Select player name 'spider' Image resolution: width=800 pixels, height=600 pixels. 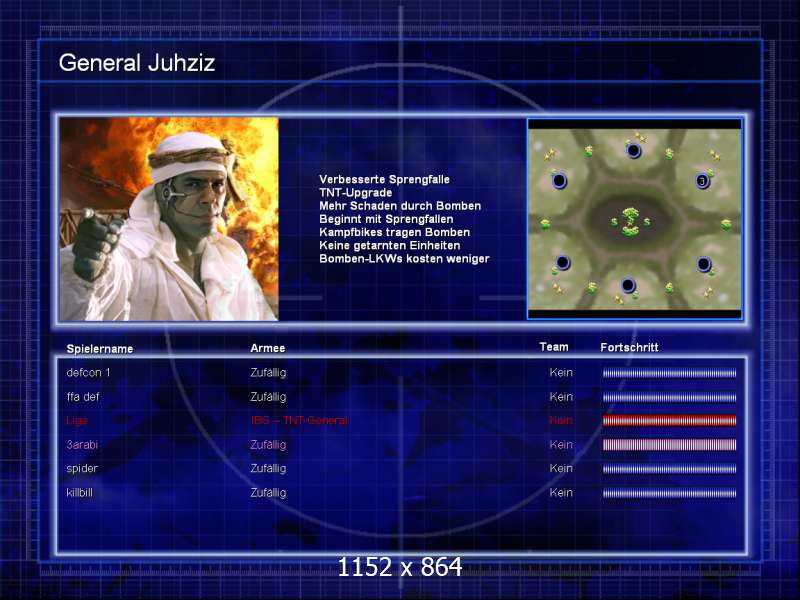(82, 469)
